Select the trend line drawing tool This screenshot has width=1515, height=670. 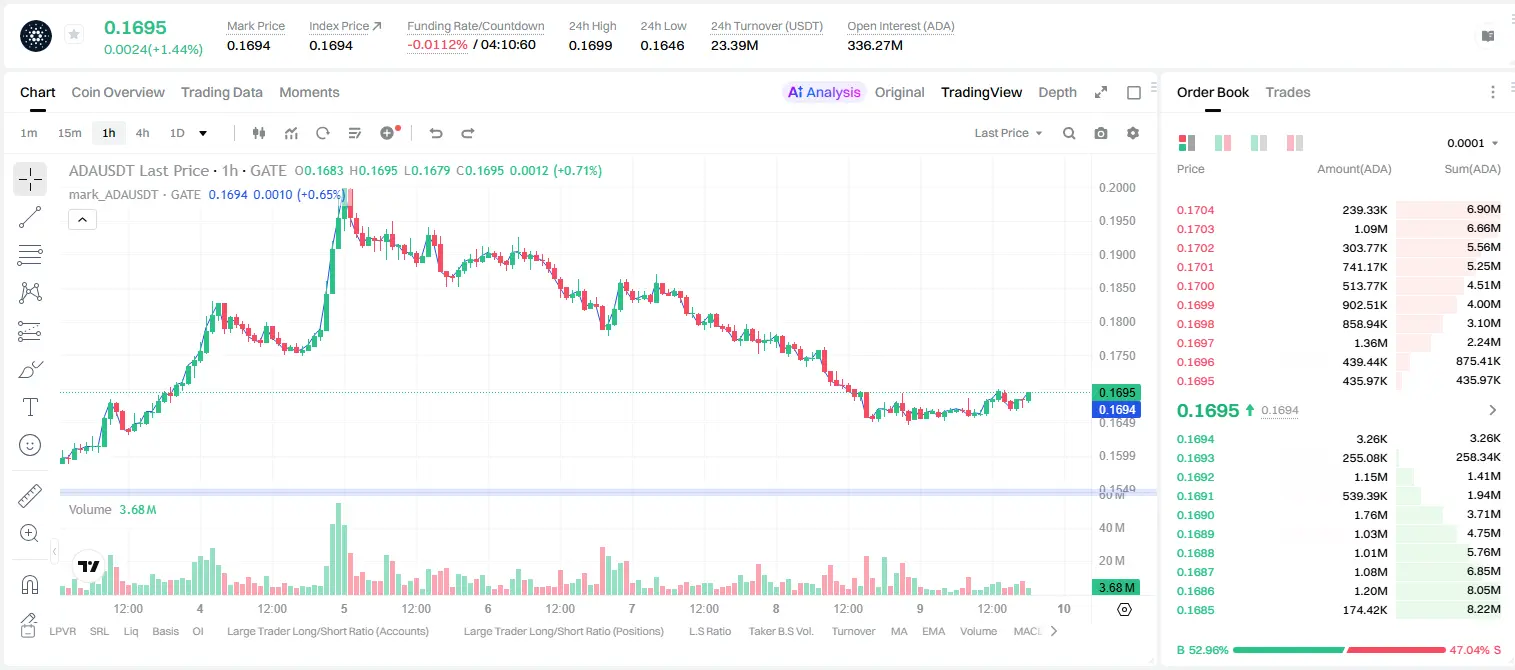coord(30,217)
